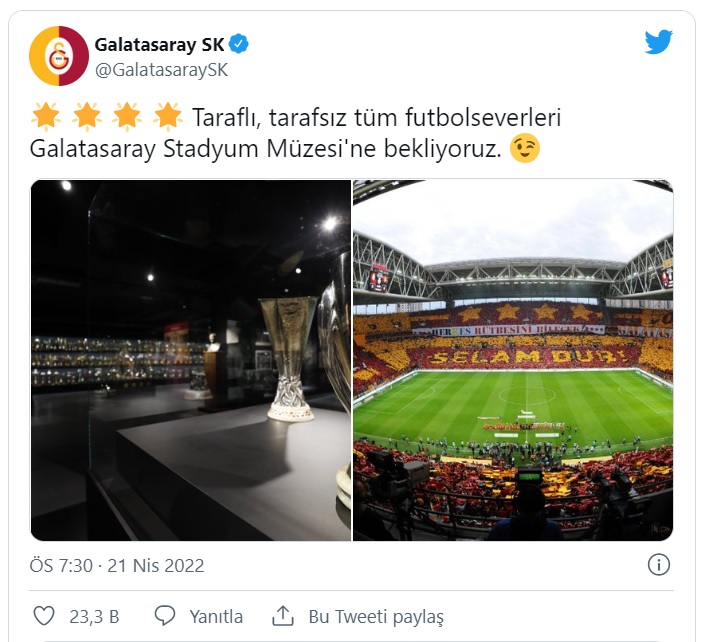Open the Galatasaray SK display name

click(x=159, y=45)
